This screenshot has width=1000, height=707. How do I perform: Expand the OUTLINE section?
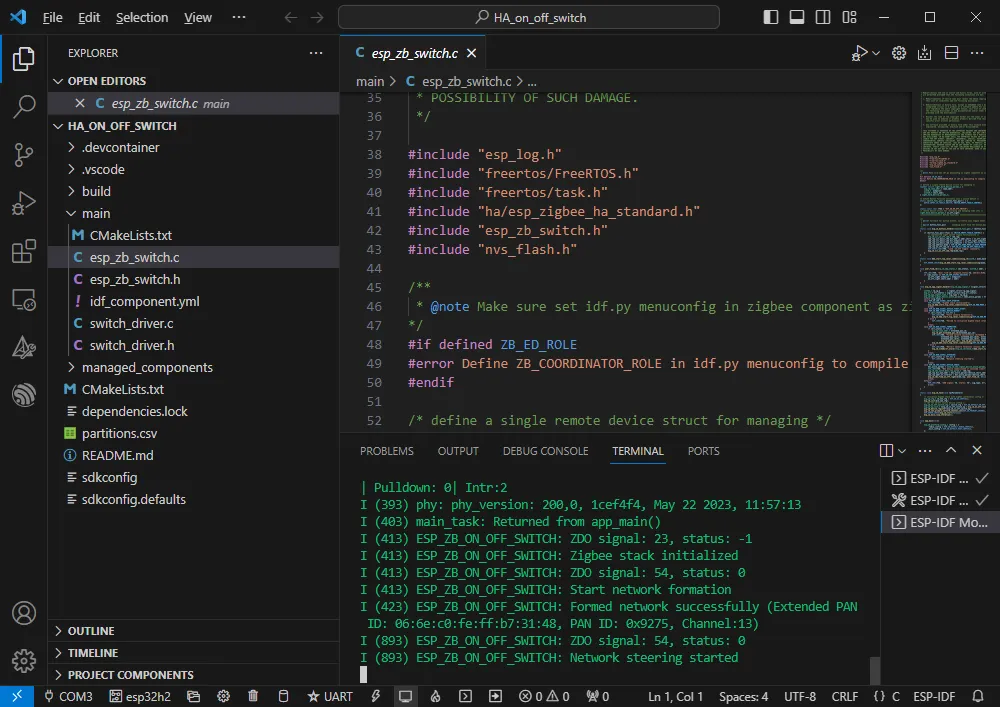click(x=90, y=631)
